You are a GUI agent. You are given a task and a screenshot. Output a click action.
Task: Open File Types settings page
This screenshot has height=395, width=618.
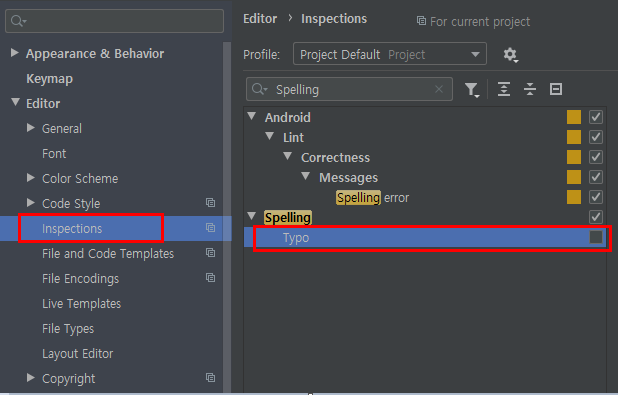68,329
